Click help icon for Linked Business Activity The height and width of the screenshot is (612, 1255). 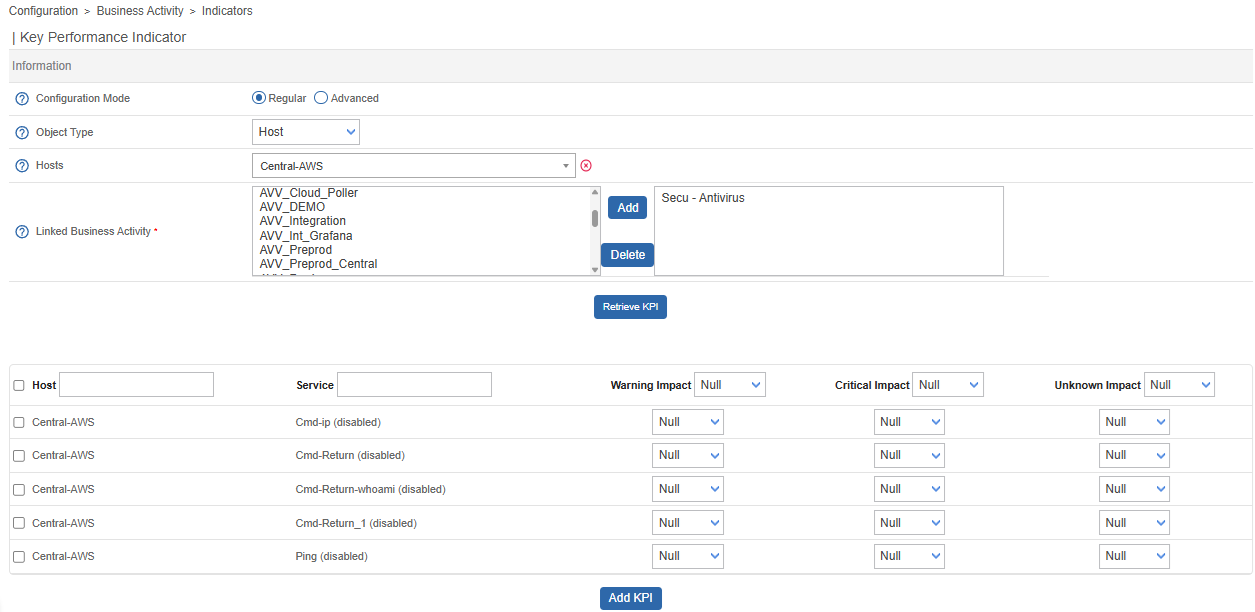(x=22, y=232)
